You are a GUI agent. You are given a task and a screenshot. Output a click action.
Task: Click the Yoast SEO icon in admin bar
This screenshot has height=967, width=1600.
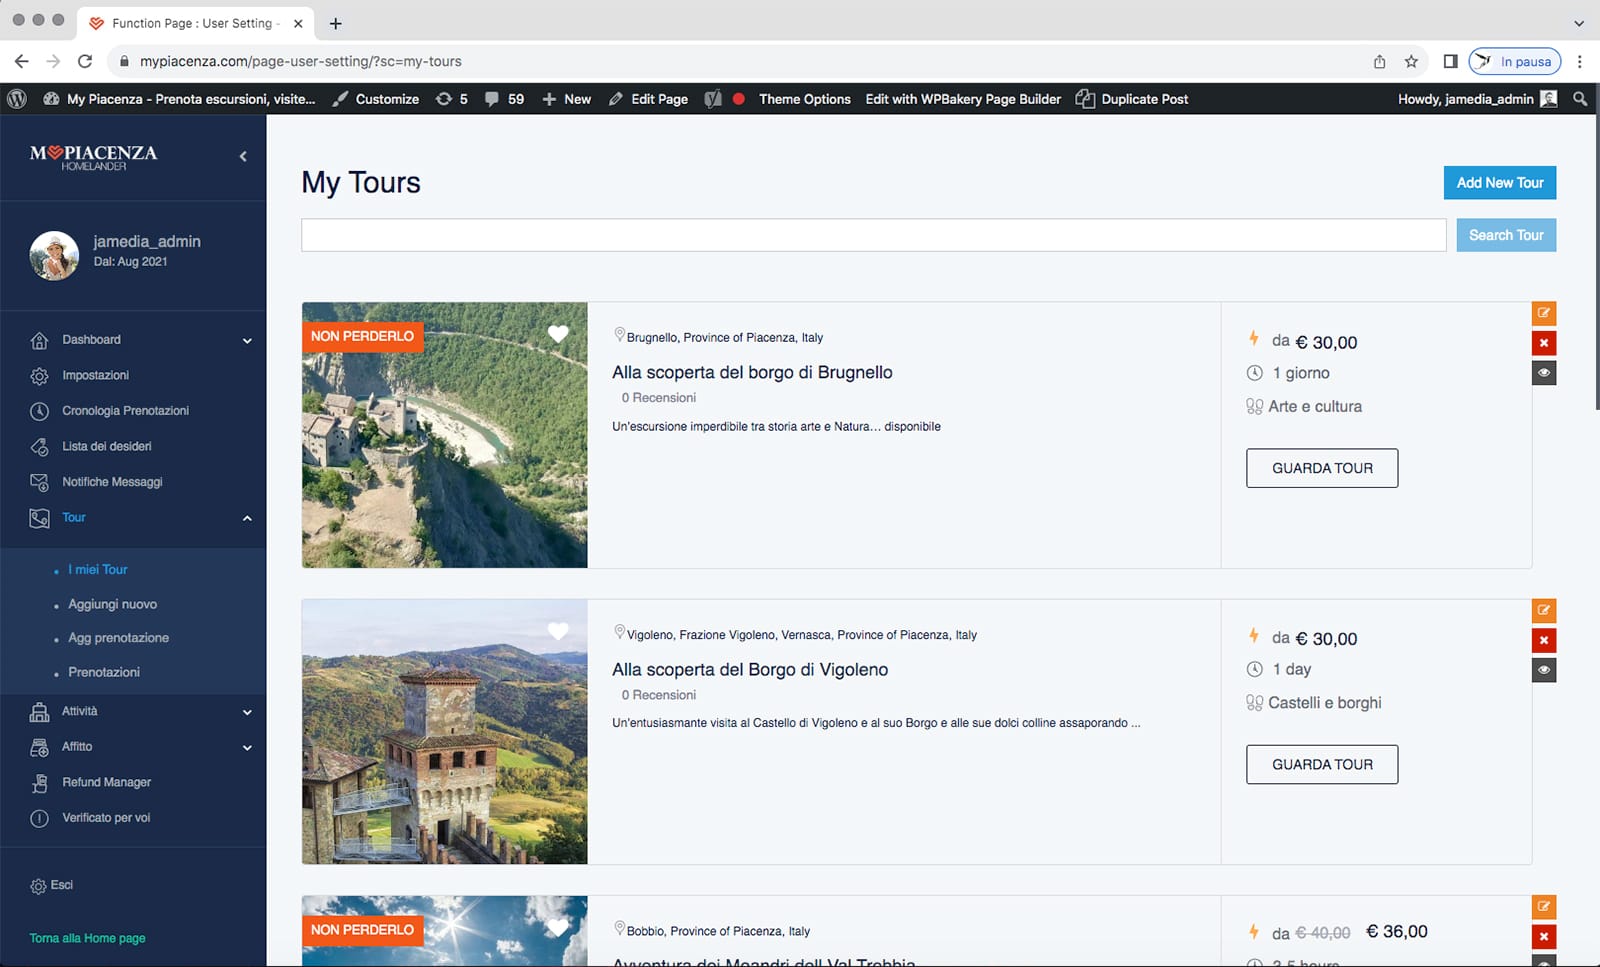tap(713, 99)
